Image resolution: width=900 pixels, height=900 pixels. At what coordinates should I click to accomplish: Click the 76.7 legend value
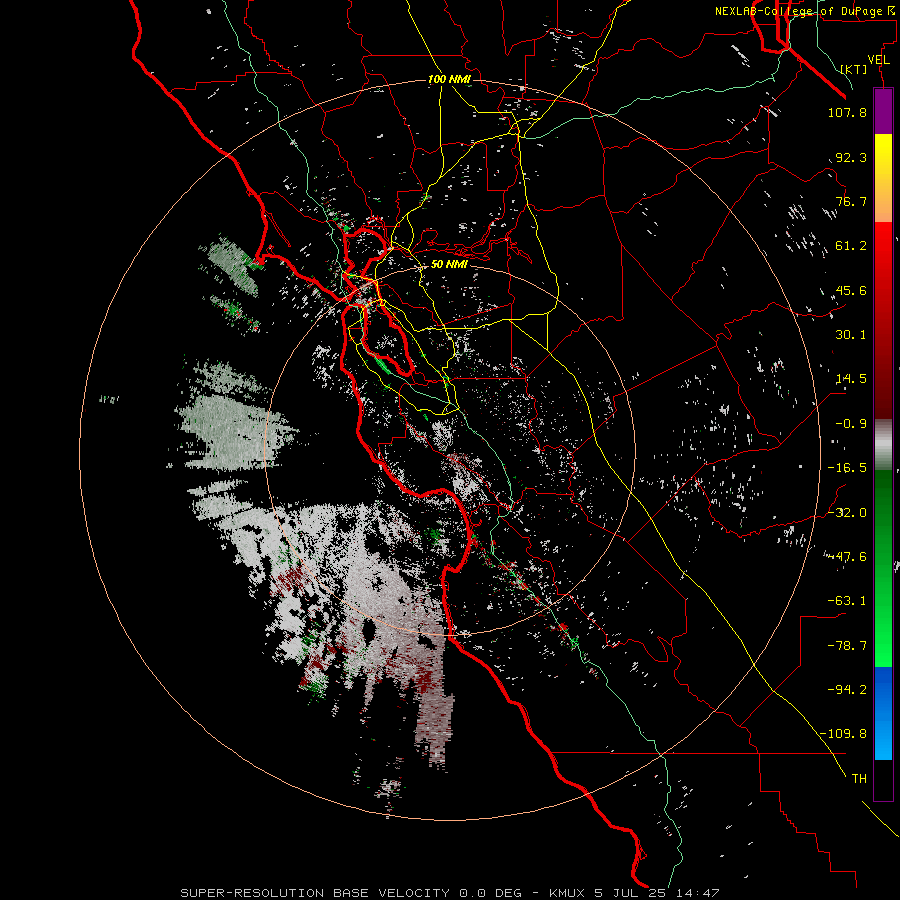[x=851, y=201]
